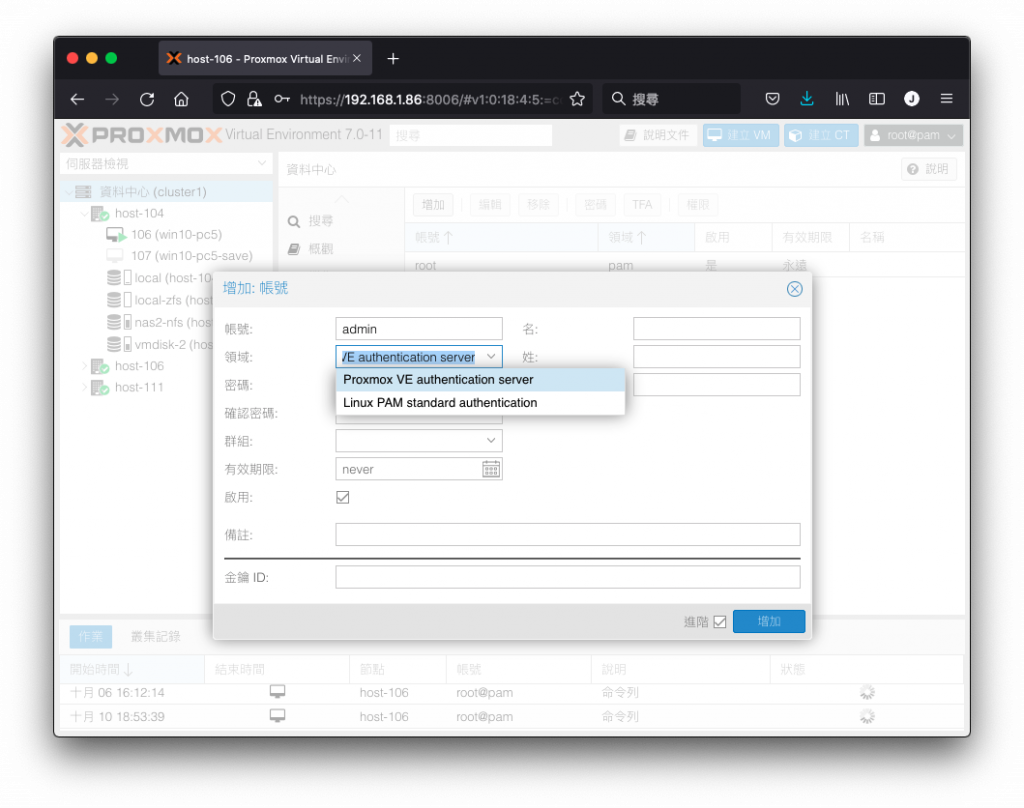Select the task row 十月 10 18:53:39

click(511, 717)
